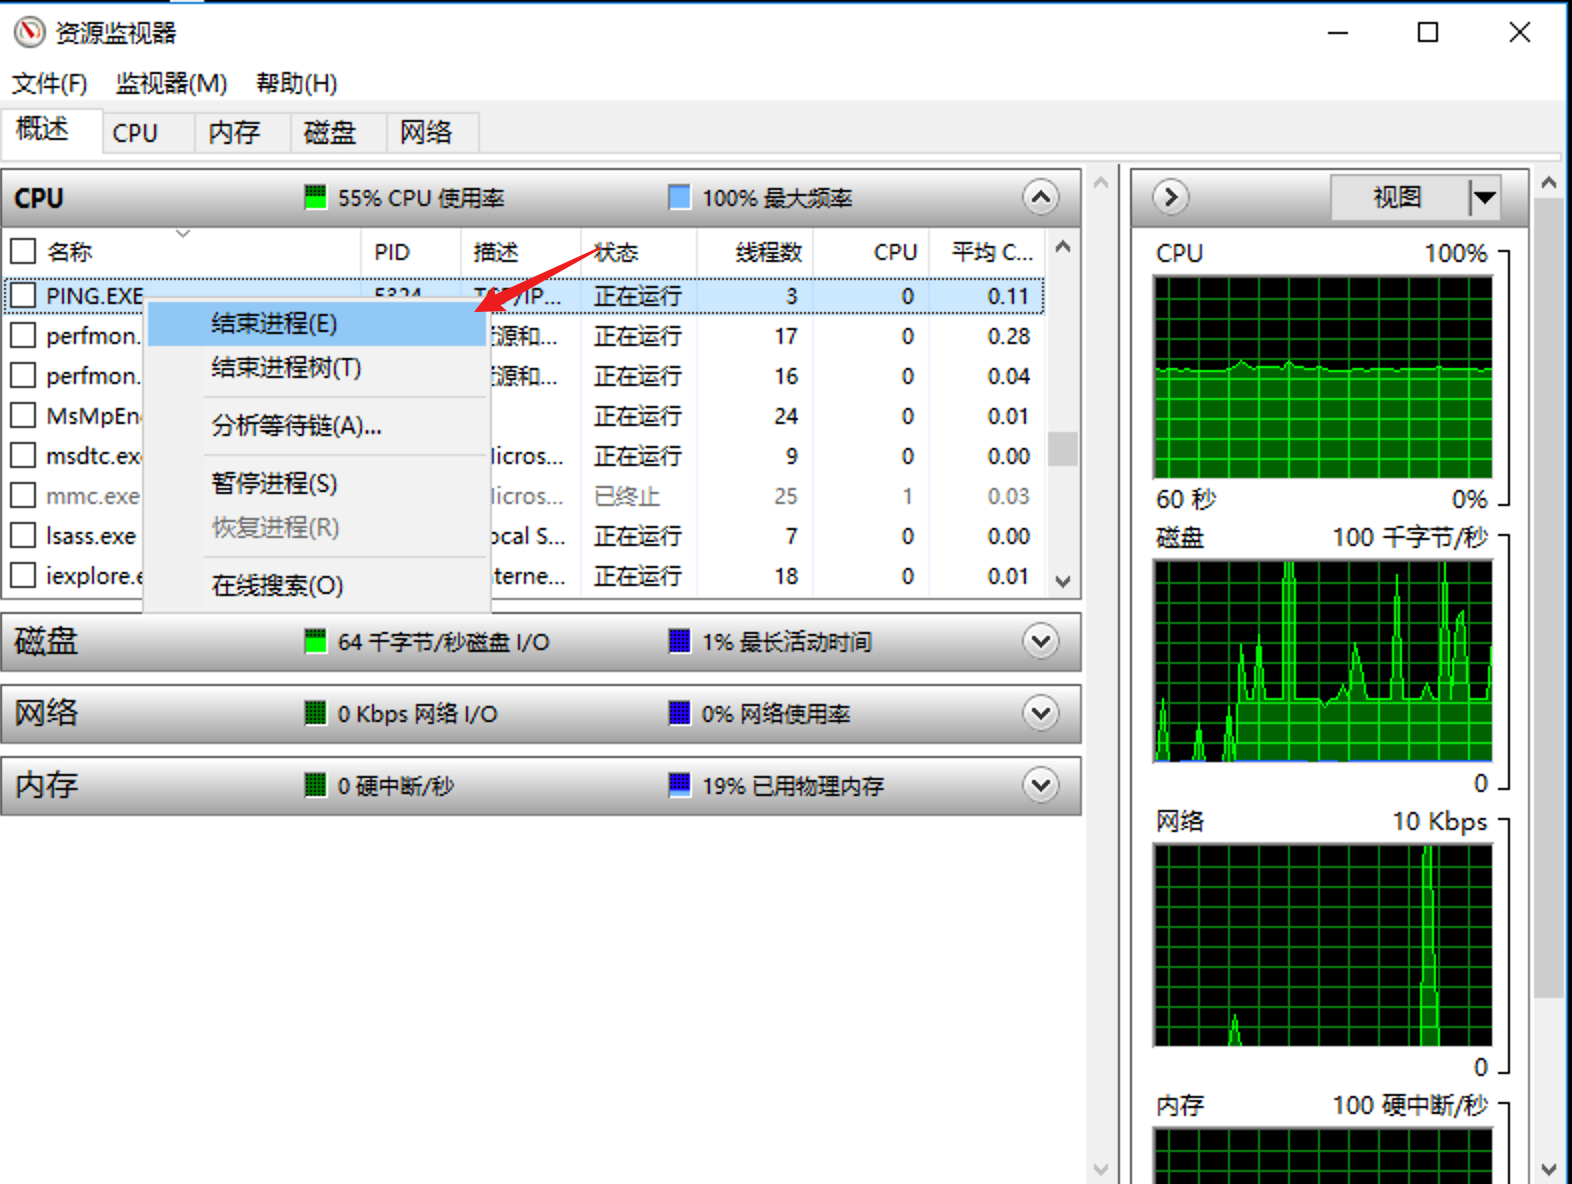The image size is (1572, 1184).
Task: Click process list scrollbar up arrow
Action: 1063,247
